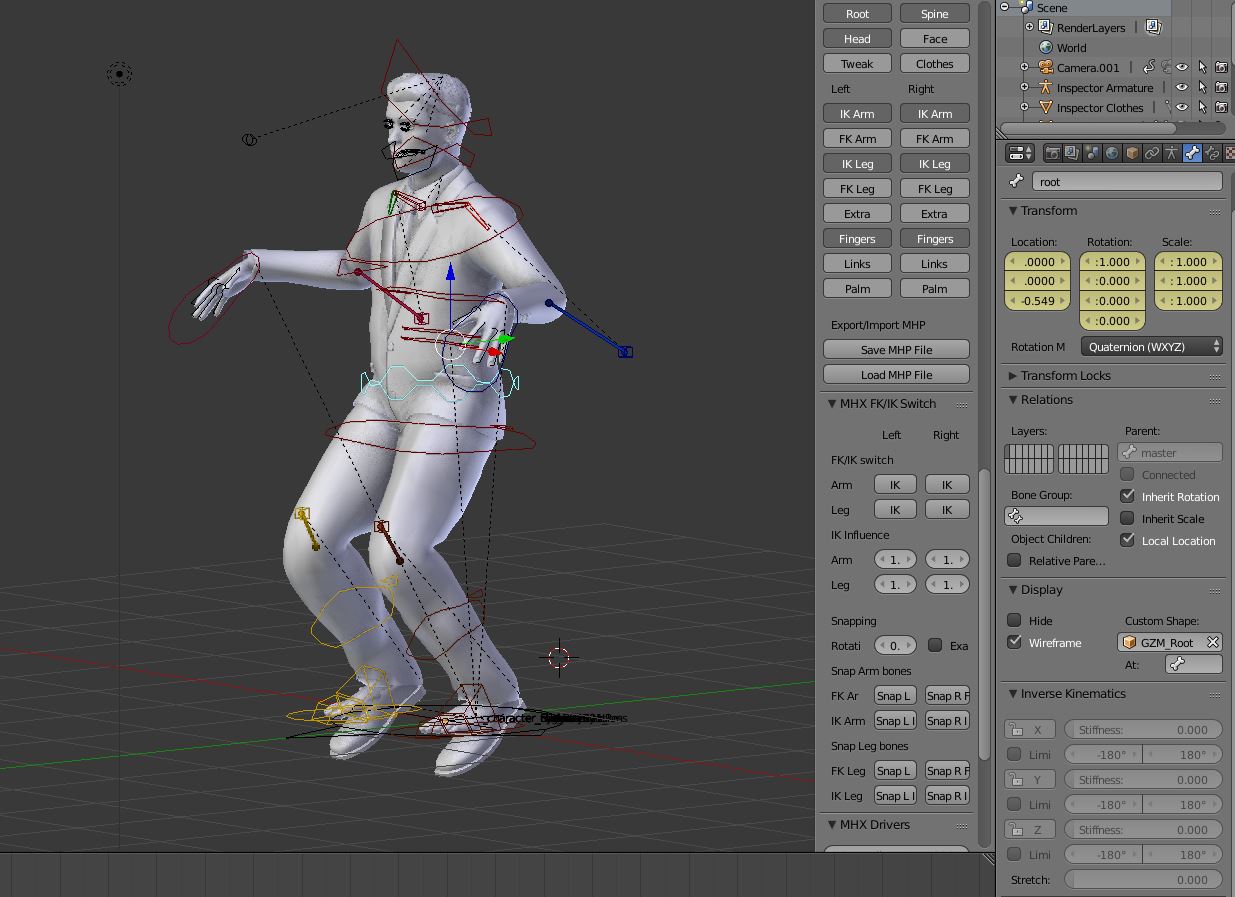Uncheck the Local Location checkbox
The image size is (1235, 897).
pyautogui.click(x=1127, y=540)
